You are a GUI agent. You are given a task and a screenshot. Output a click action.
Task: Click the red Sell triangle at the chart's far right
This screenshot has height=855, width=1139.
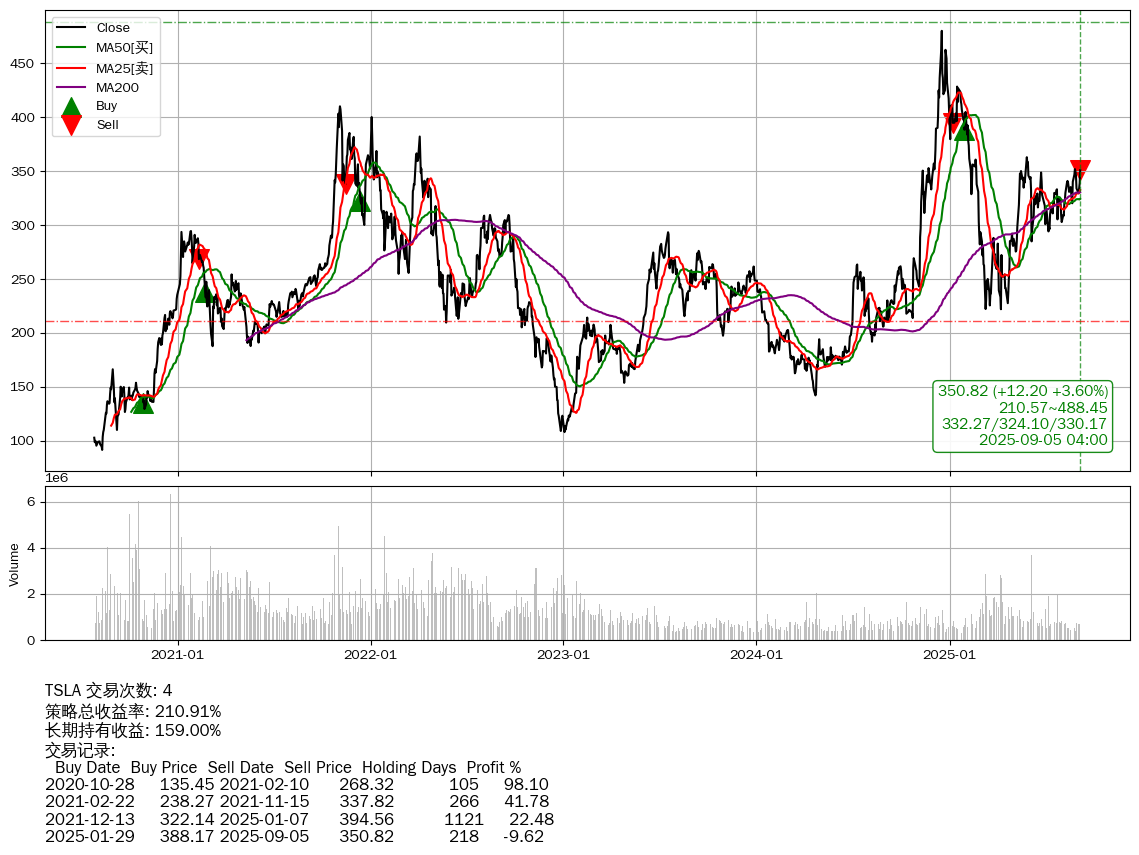click(1080, 170)
